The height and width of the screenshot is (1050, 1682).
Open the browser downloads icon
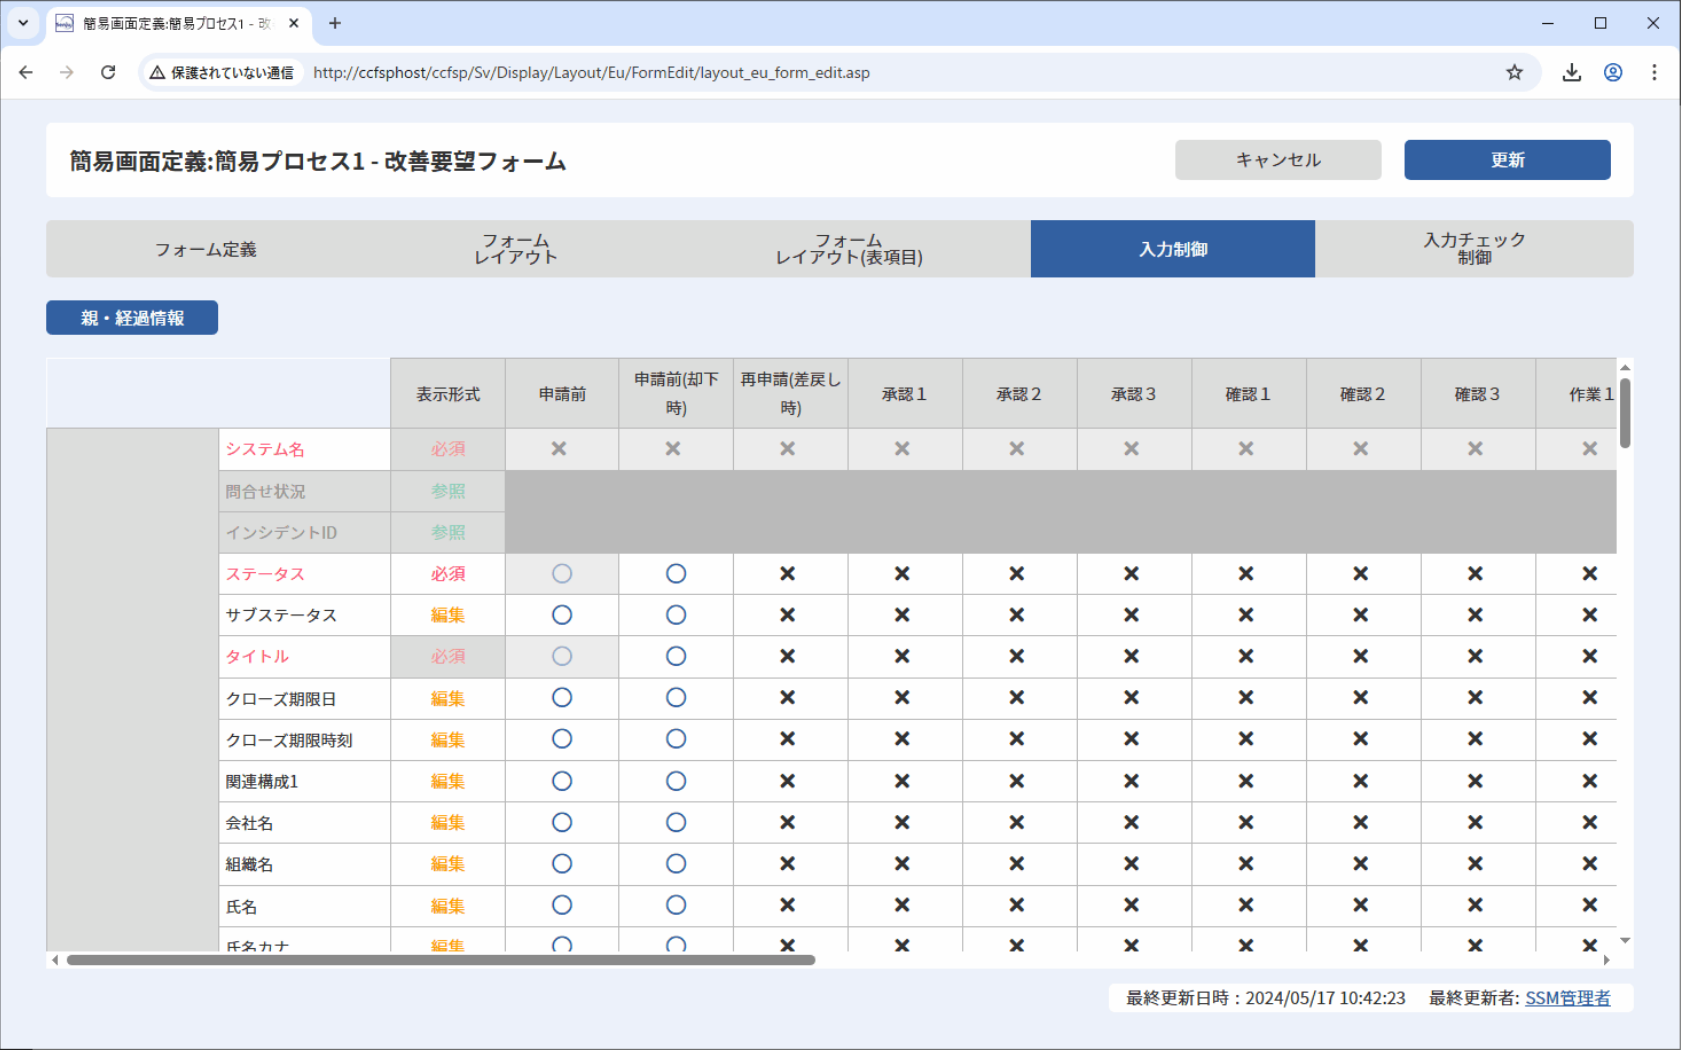point(1572,72)
